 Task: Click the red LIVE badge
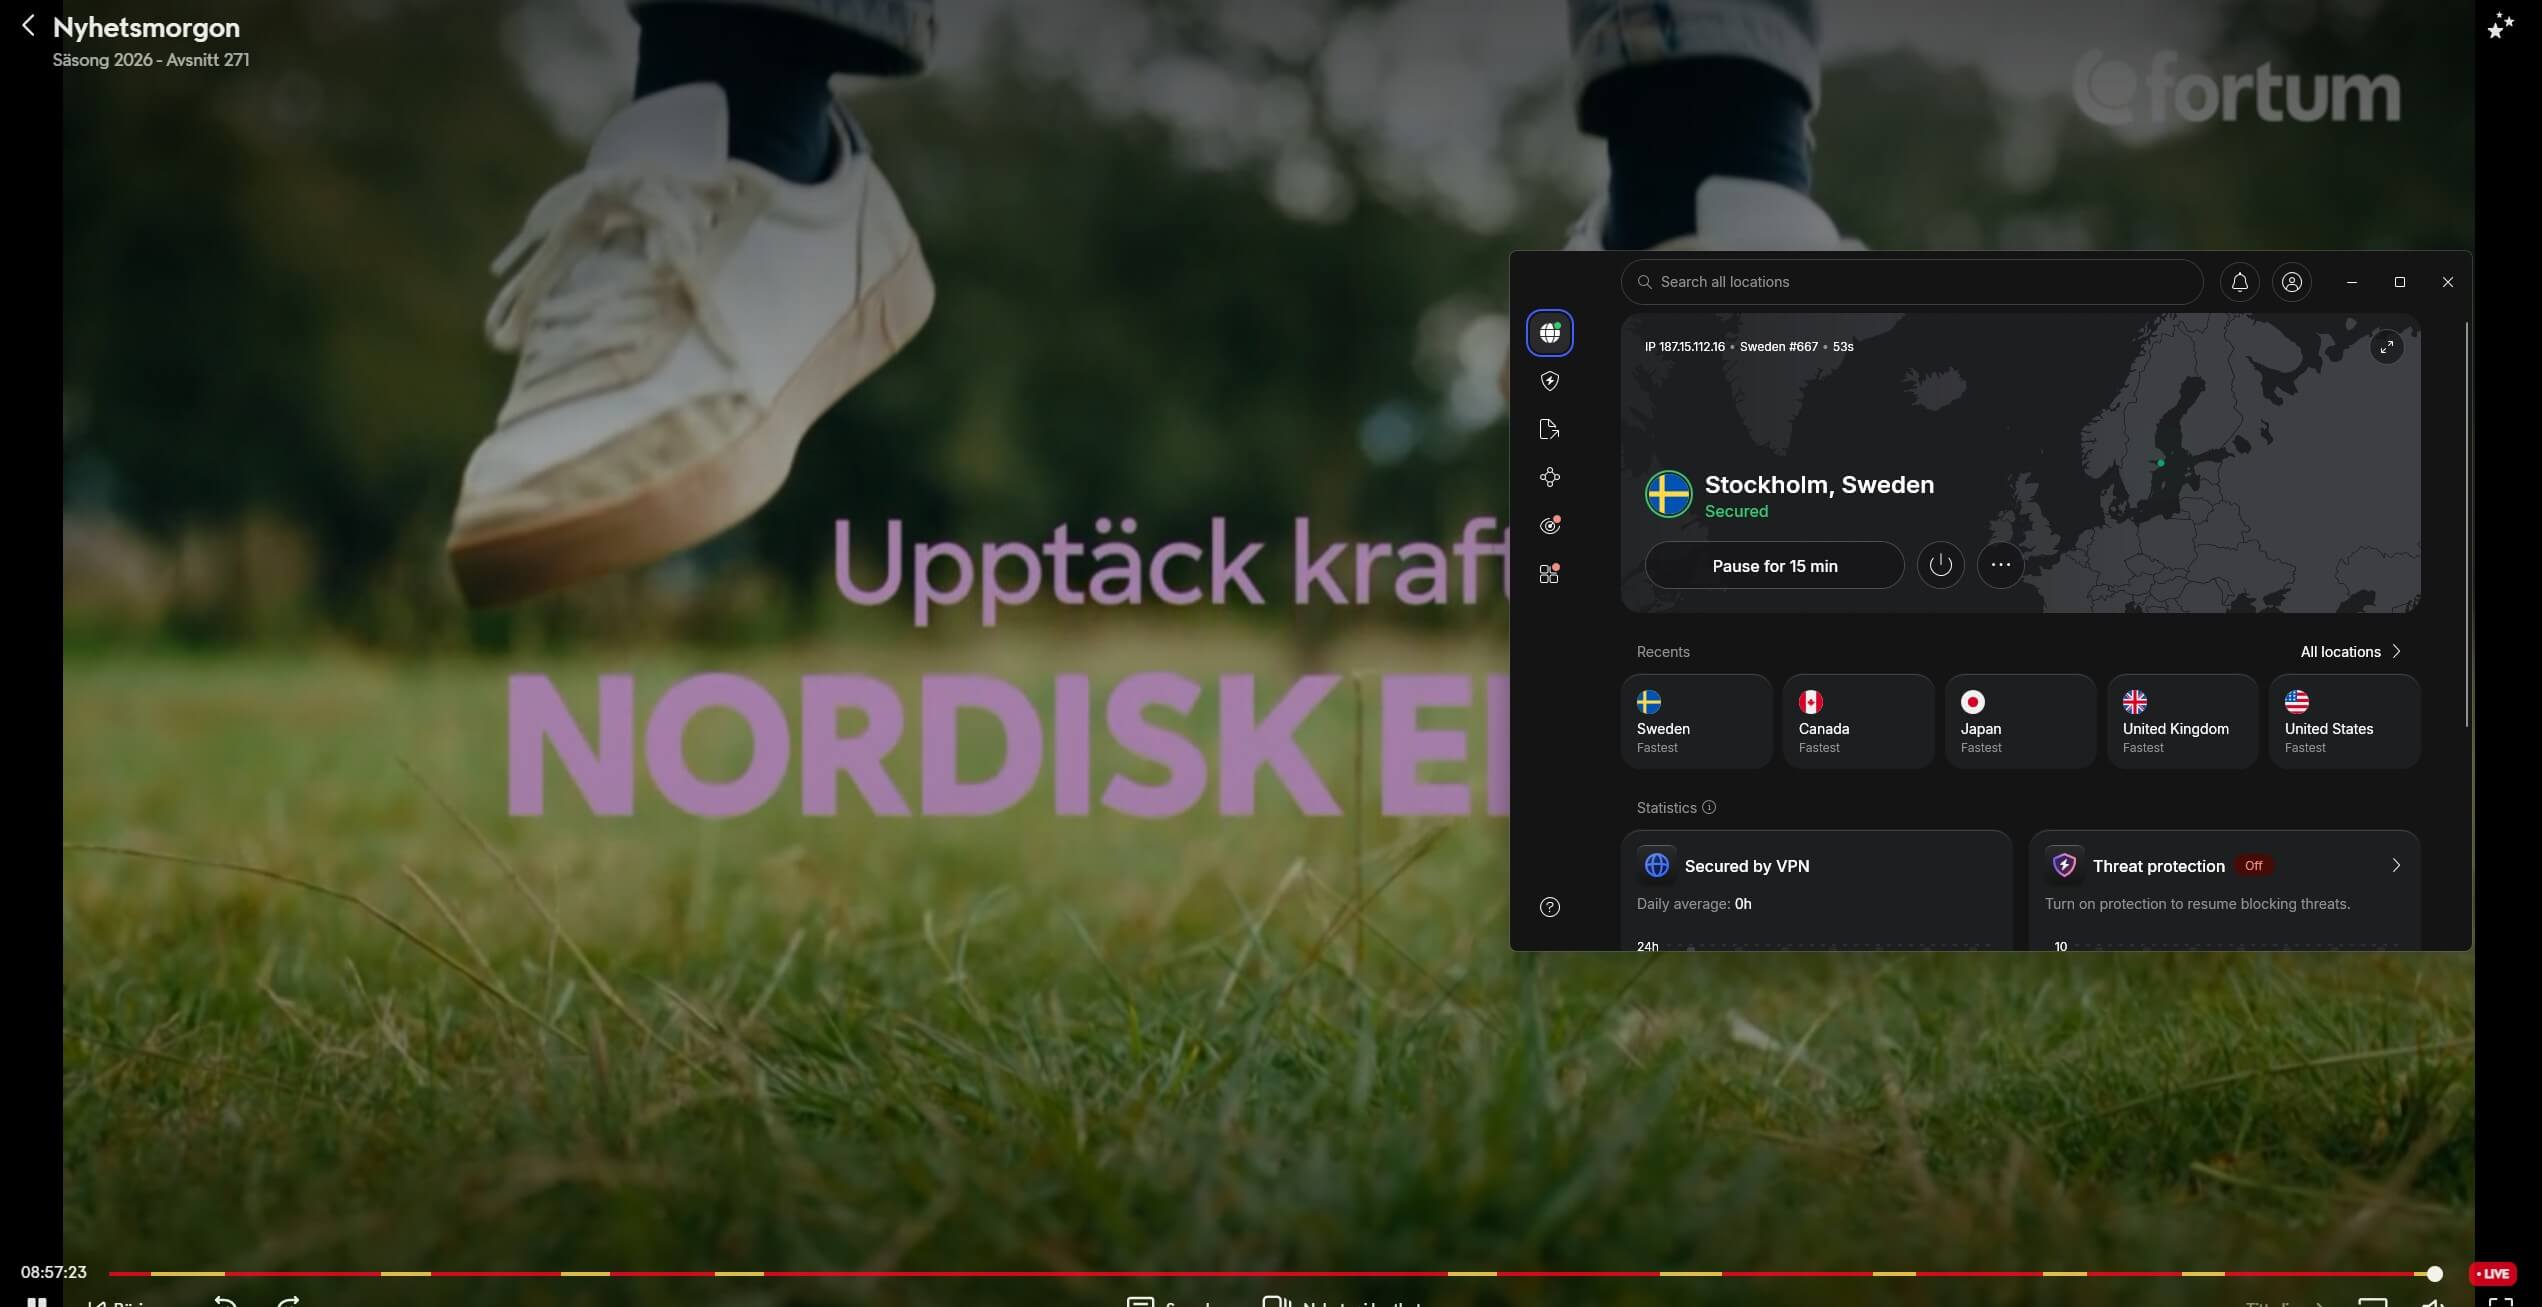click(2492, 1273)
